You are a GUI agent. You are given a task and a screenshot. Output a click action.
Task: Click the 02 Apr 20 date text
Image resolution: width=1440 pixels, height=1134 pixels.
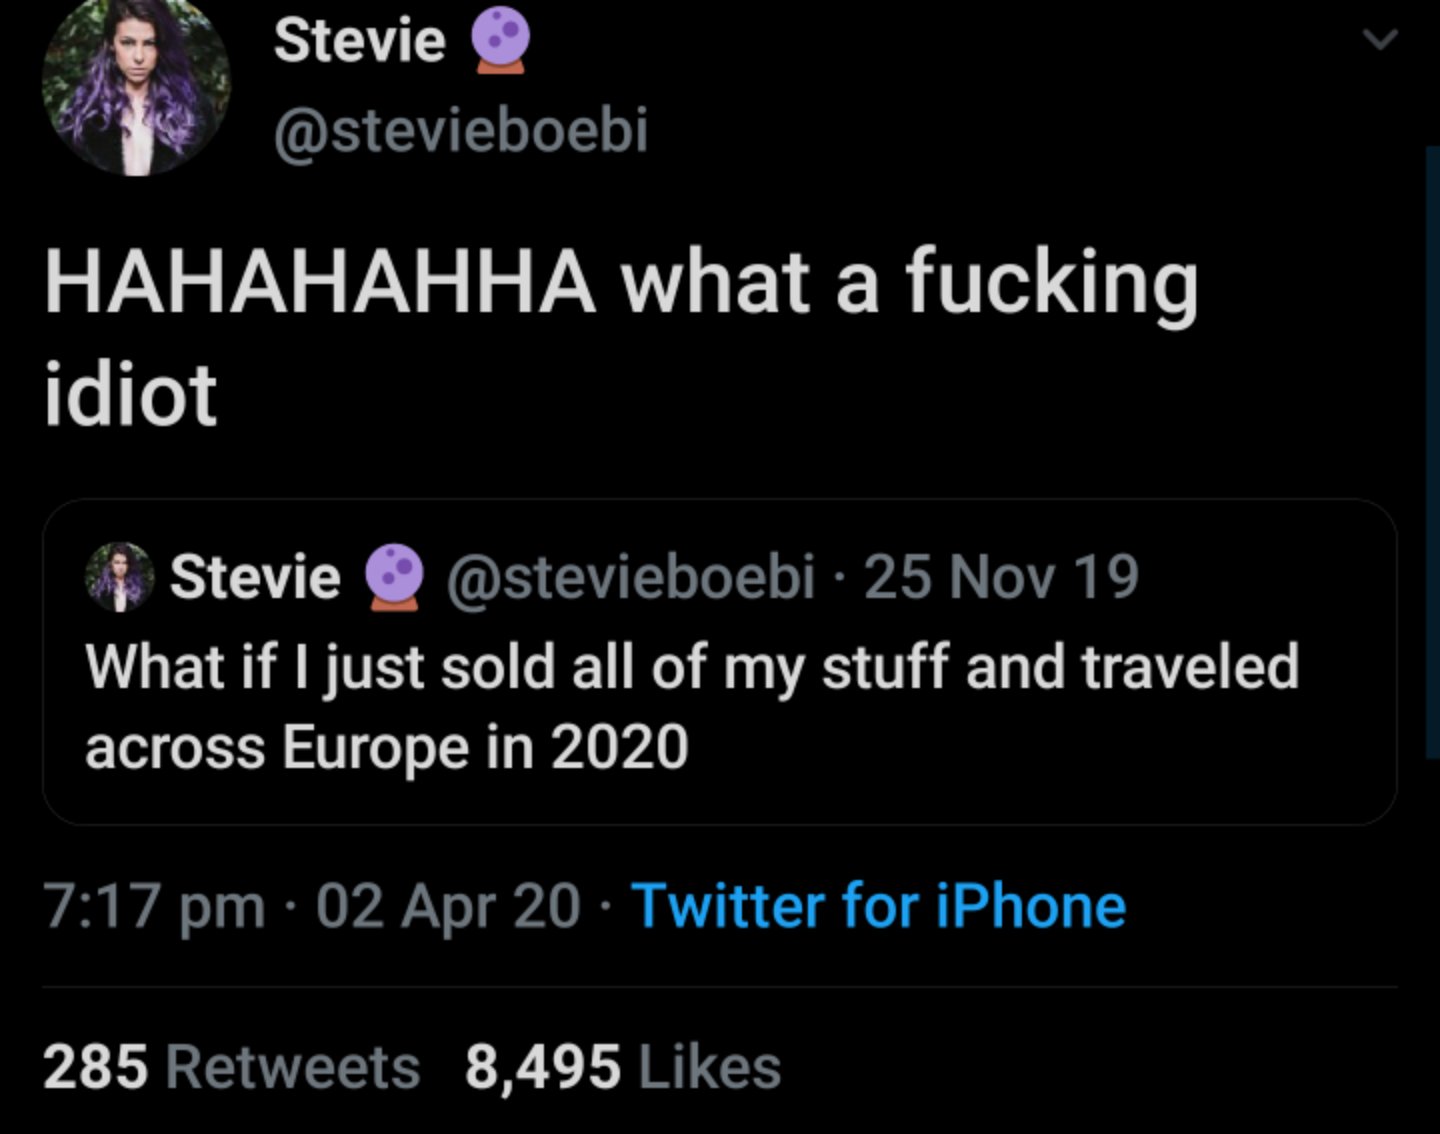[x=445, y=905]
